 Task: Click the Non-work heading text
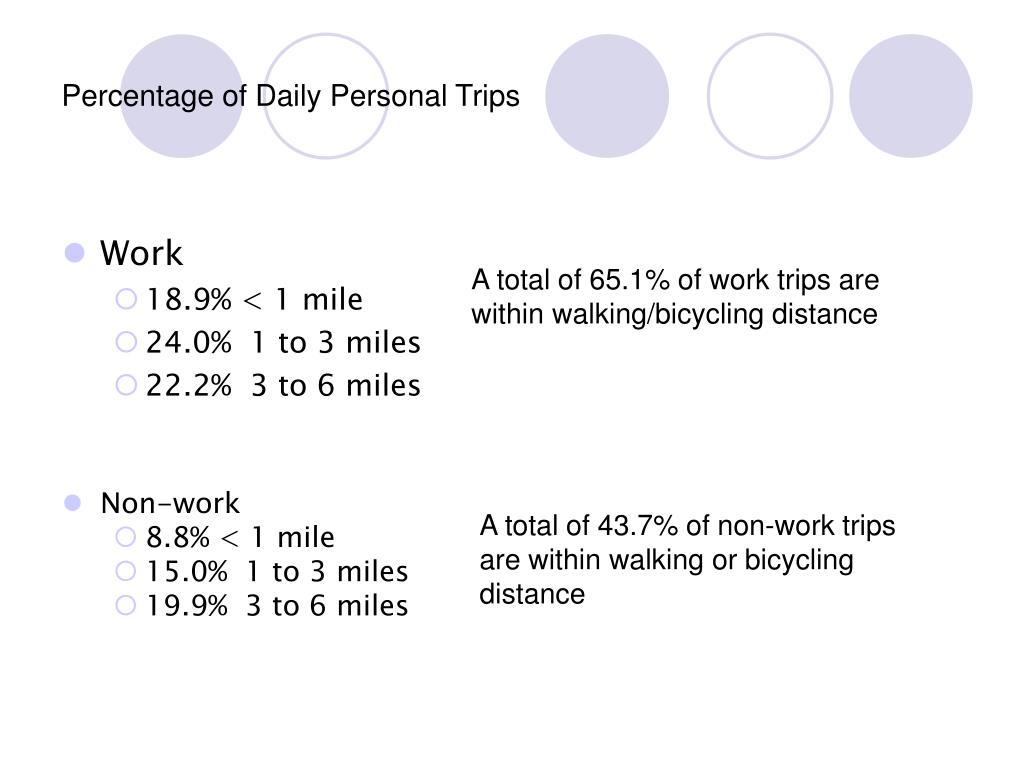click(x=170, y=503)
